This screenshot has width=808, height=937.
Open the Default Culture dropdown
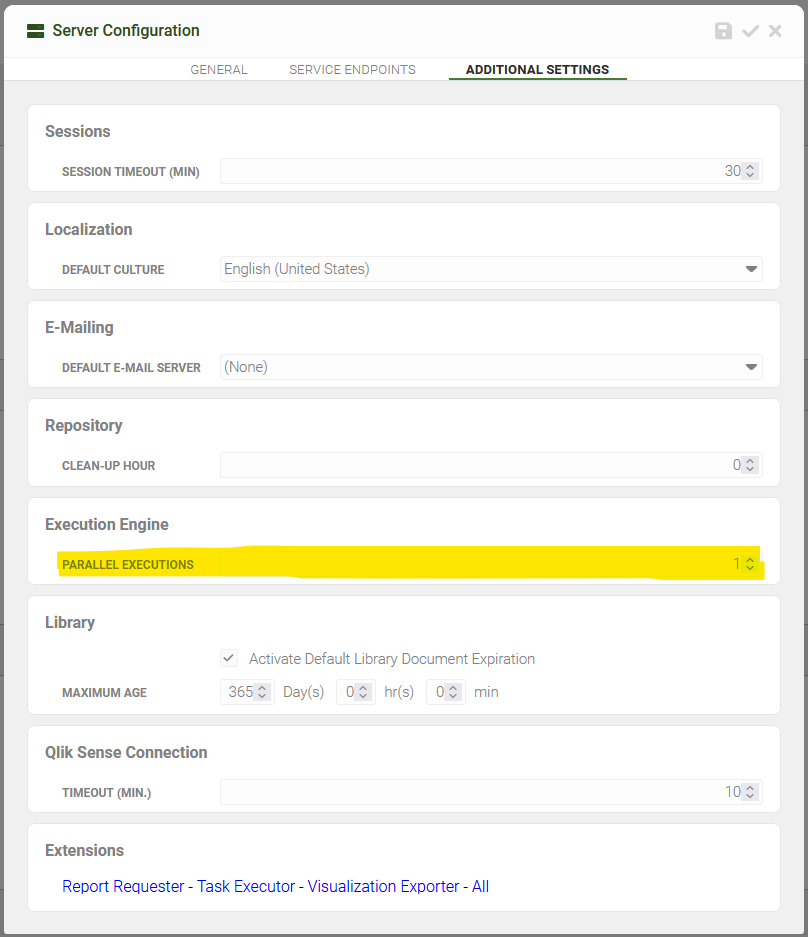click(491, 269)
